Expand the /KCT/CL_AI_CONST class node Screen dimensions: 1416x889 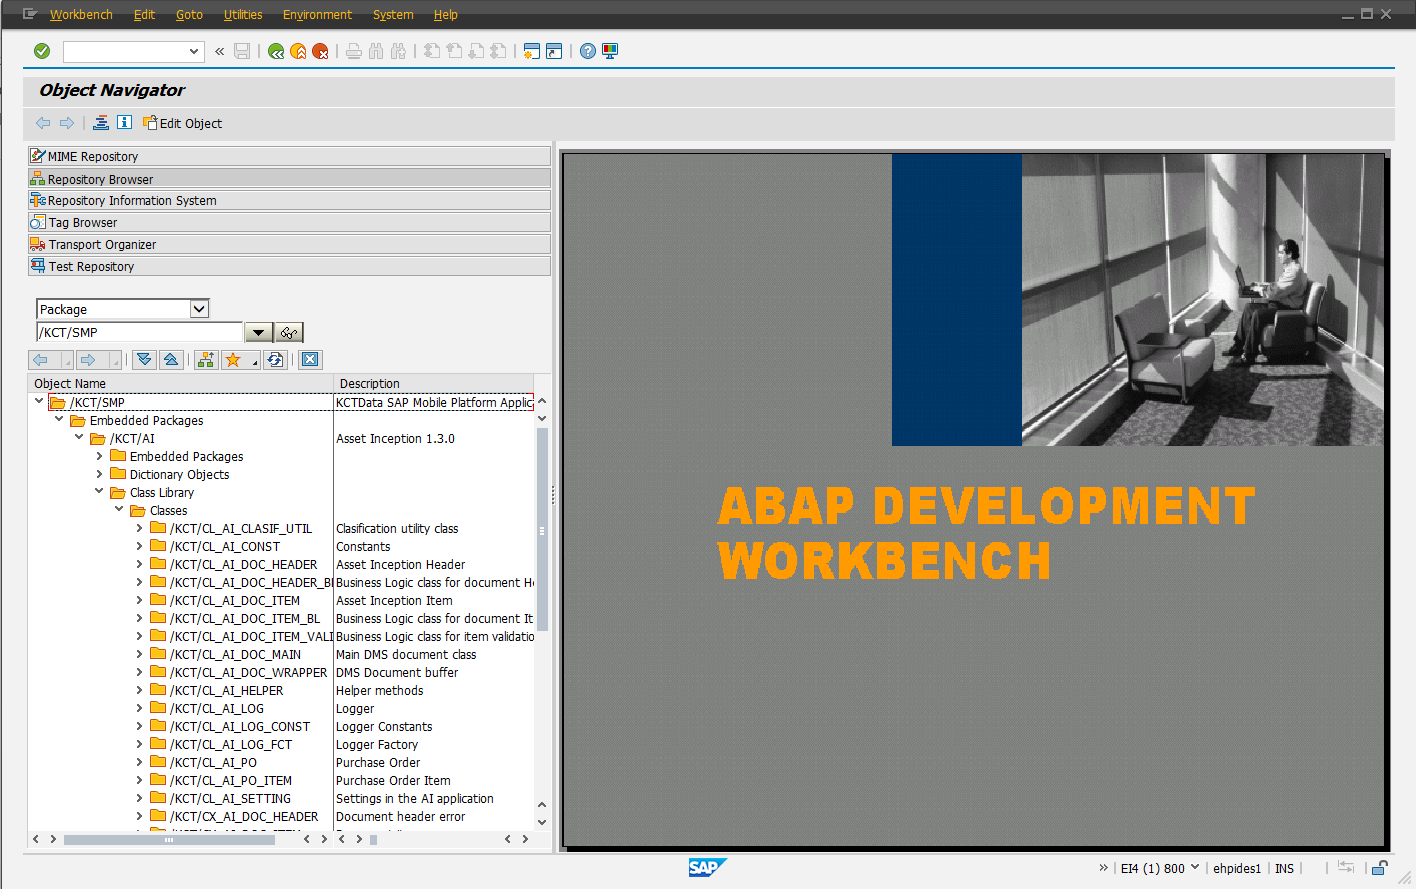(x=139, y=546)
